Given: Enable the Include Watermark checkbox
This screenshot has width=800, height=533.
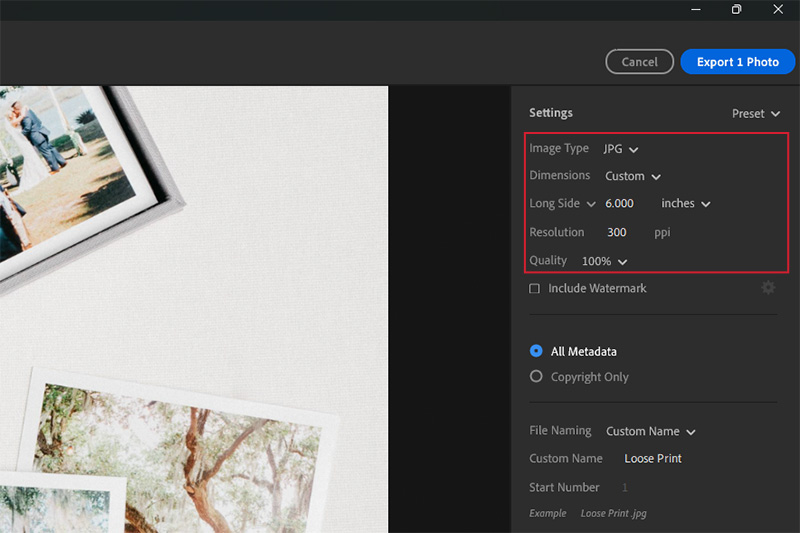Looking at the screenshot, I should point(535,289).
